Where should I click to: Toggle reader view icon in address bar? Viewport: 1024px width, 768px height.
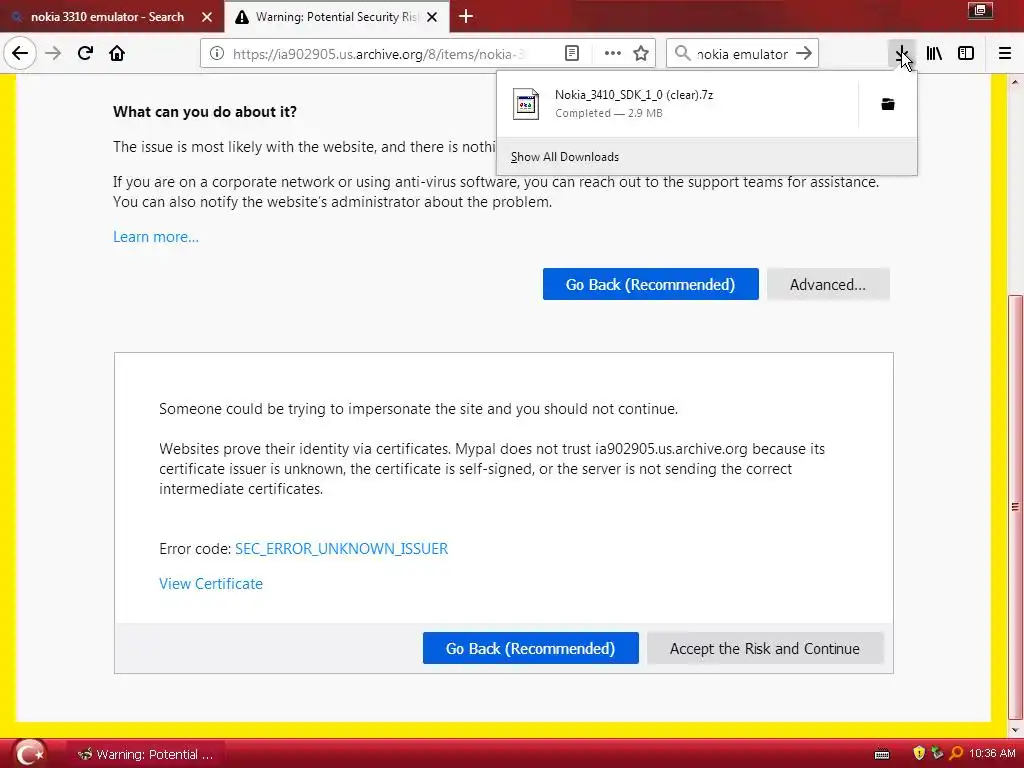571,54
